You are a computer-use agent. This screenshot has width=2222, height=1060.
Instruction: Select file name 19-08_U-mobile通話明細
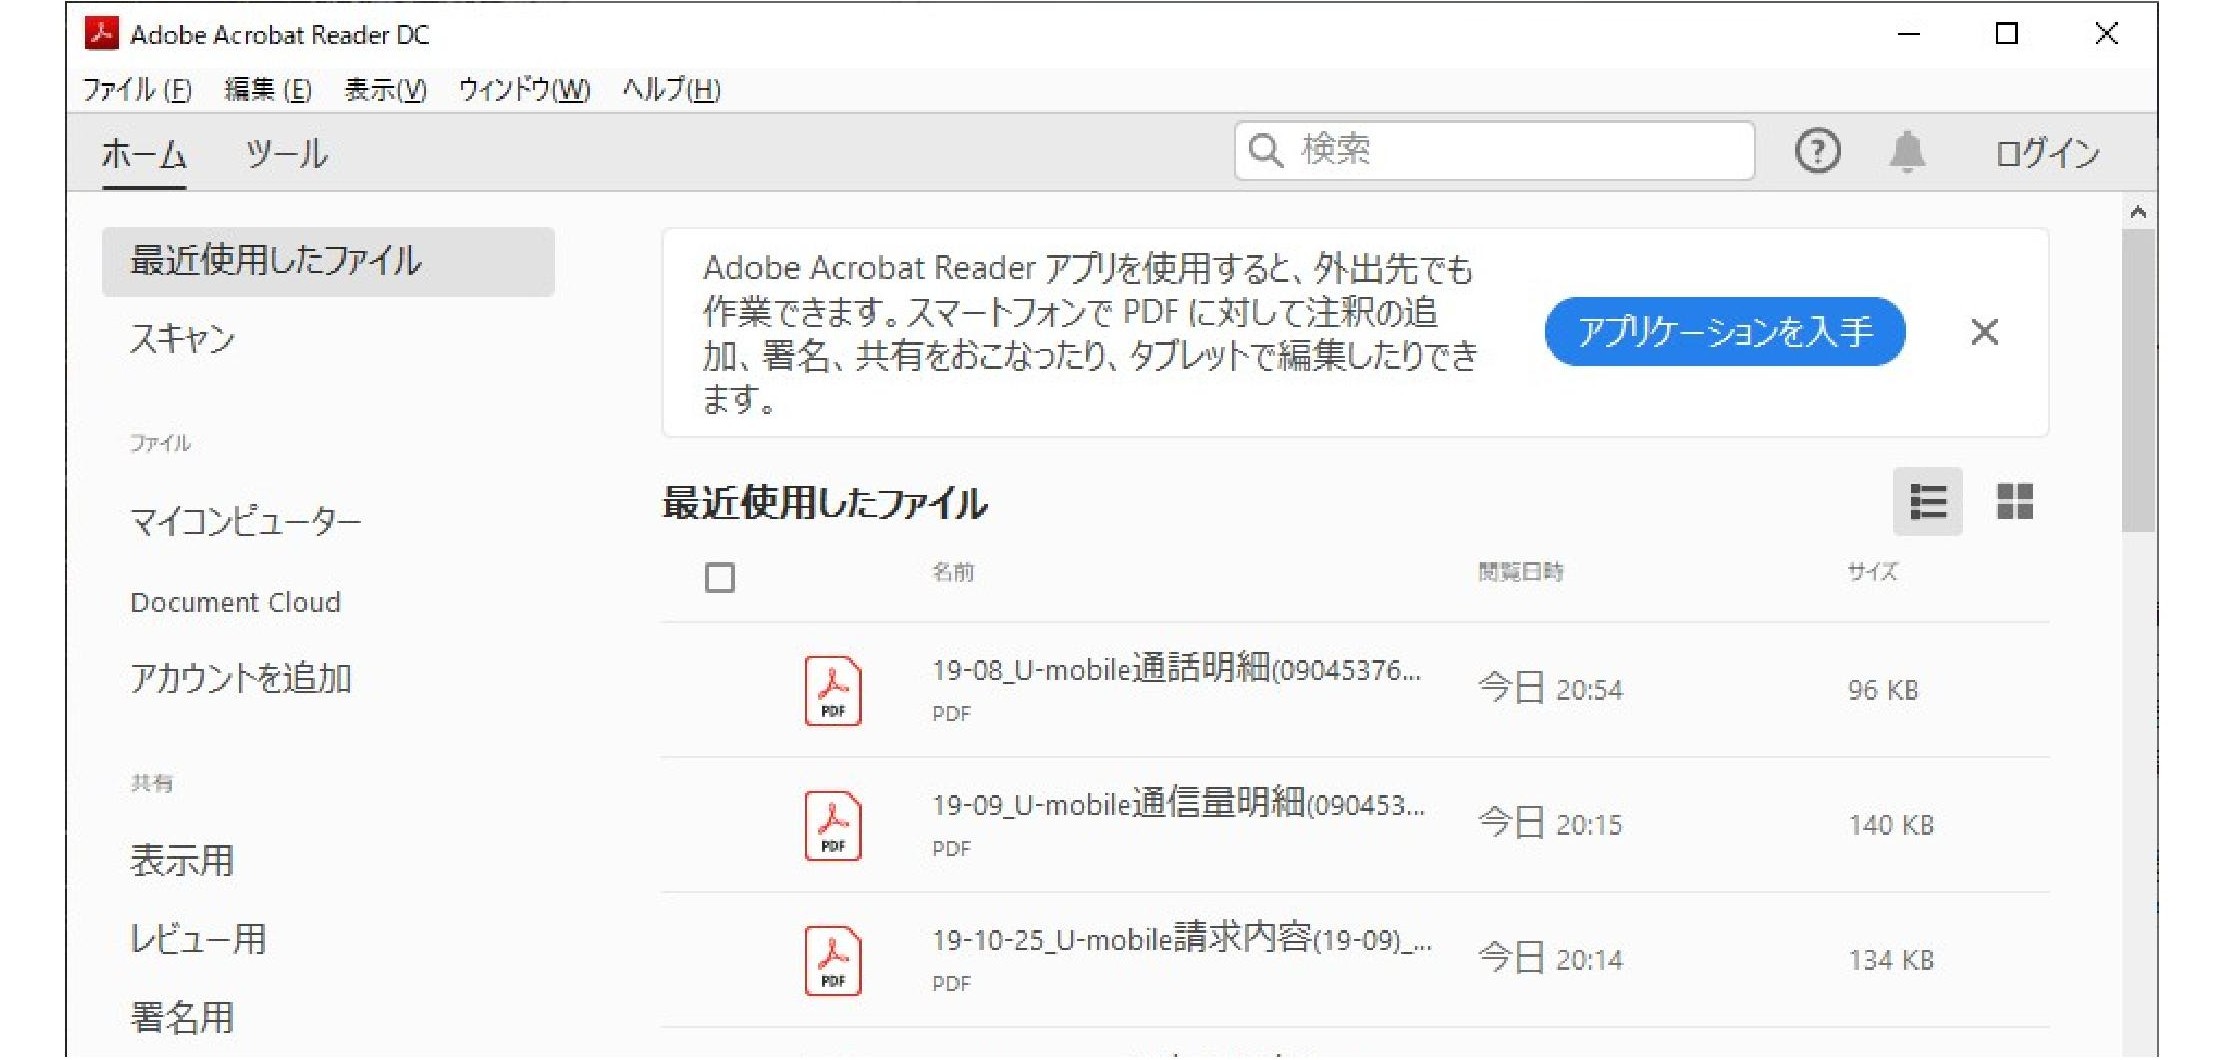coord(1176,668)
